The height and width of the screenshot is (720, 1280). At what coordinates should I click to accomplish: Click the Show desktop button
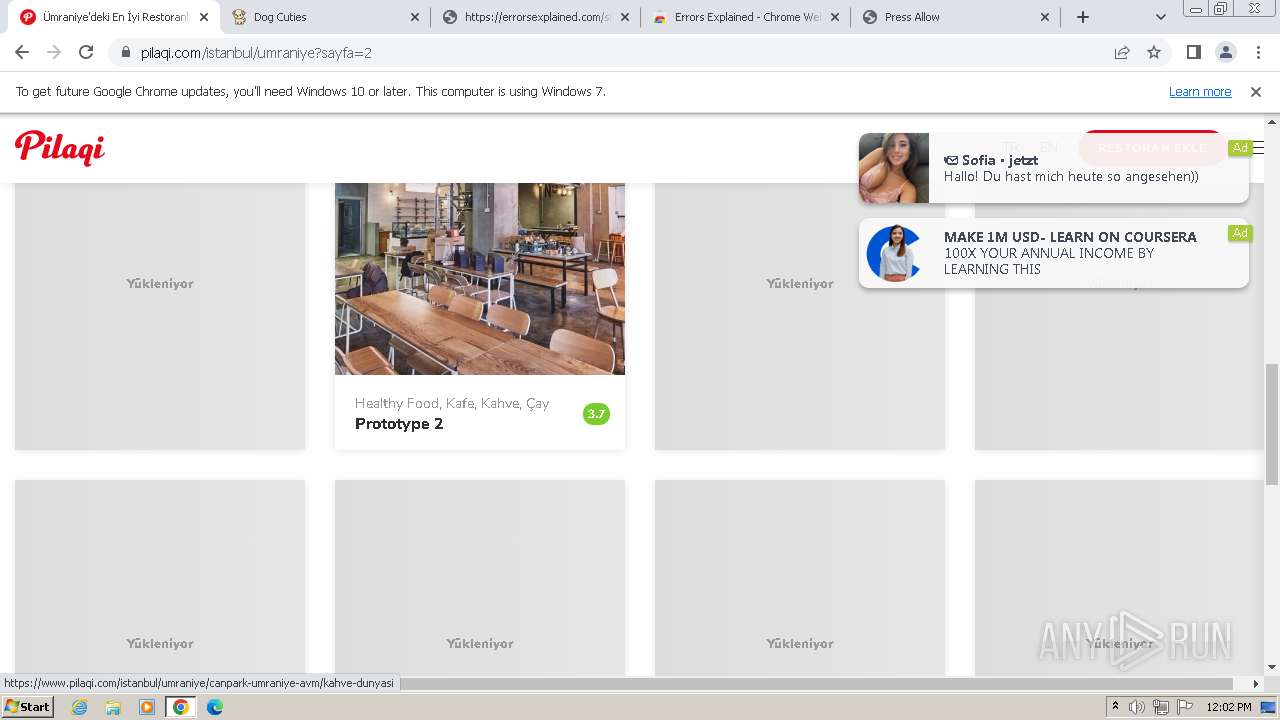(1269, 707)
